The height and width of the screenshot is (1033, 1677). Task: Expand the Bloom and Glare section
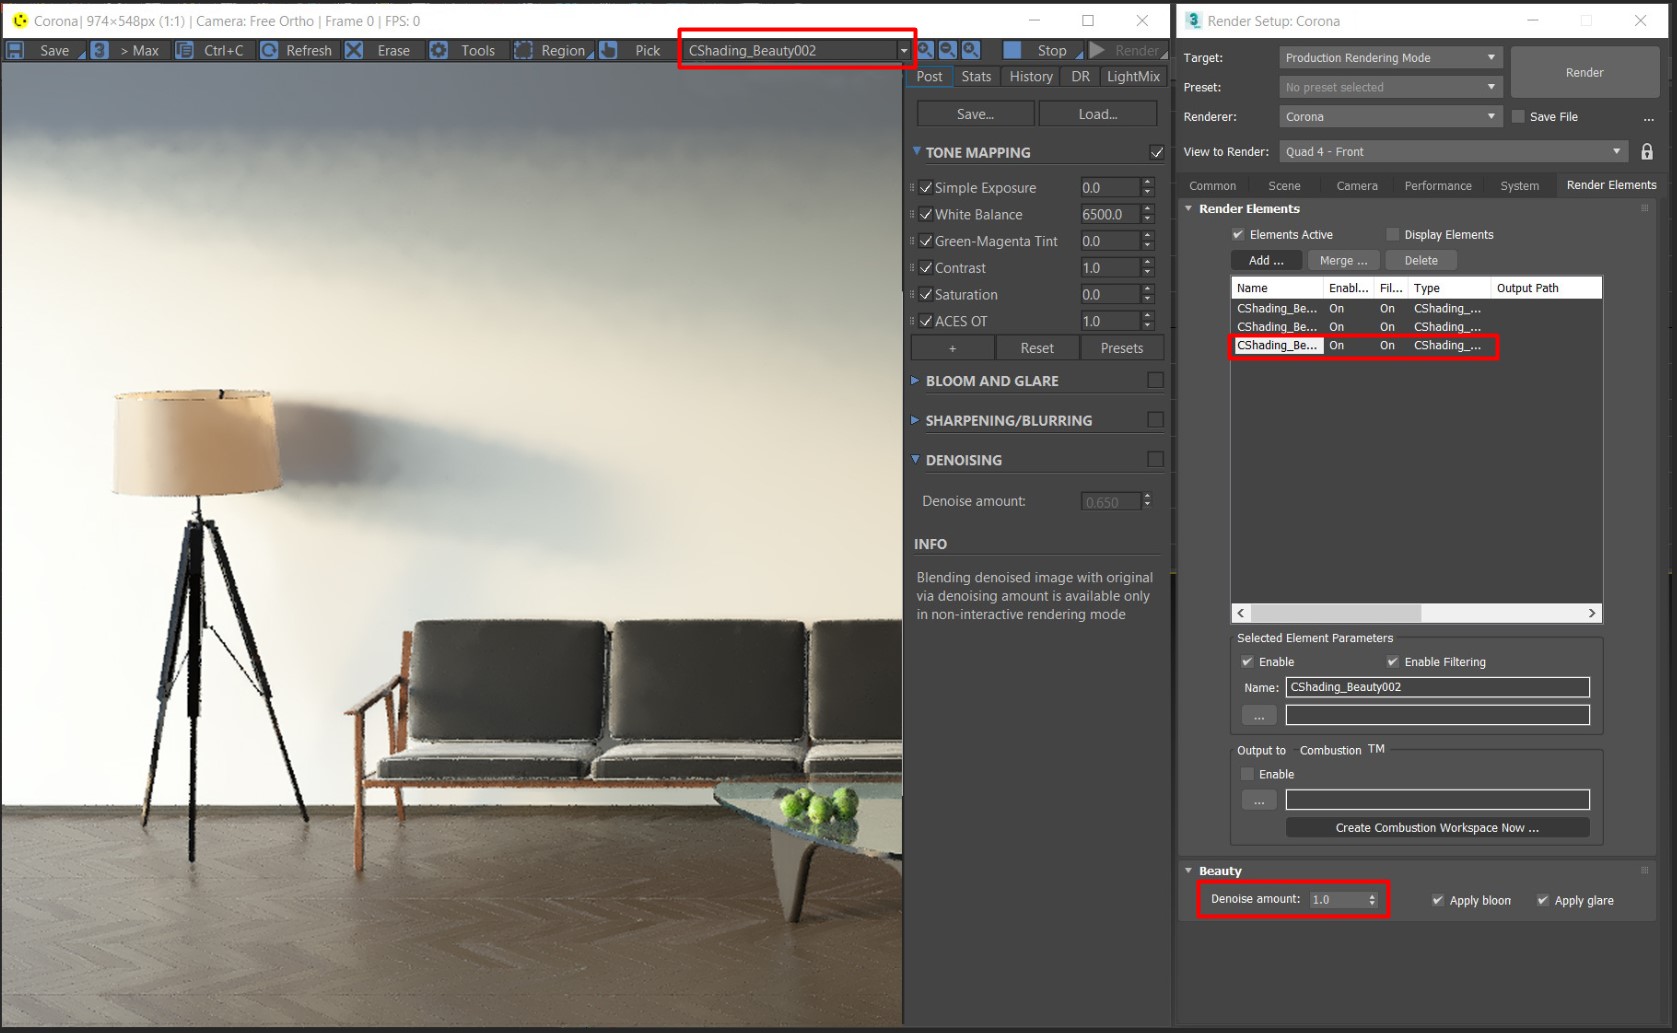915,380
